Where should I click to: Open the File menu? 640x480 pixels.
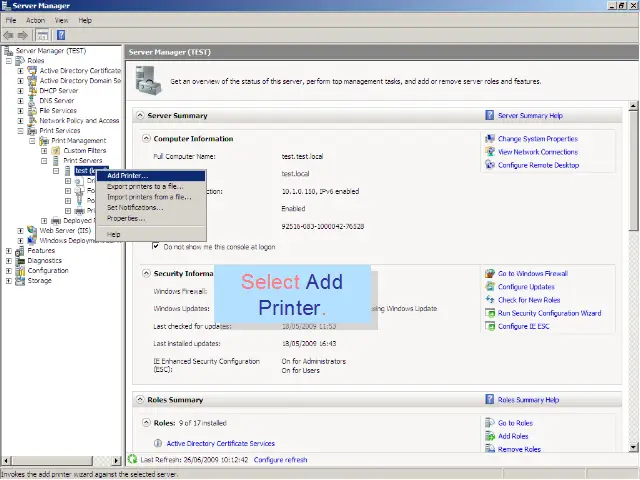tap(11, 20)
